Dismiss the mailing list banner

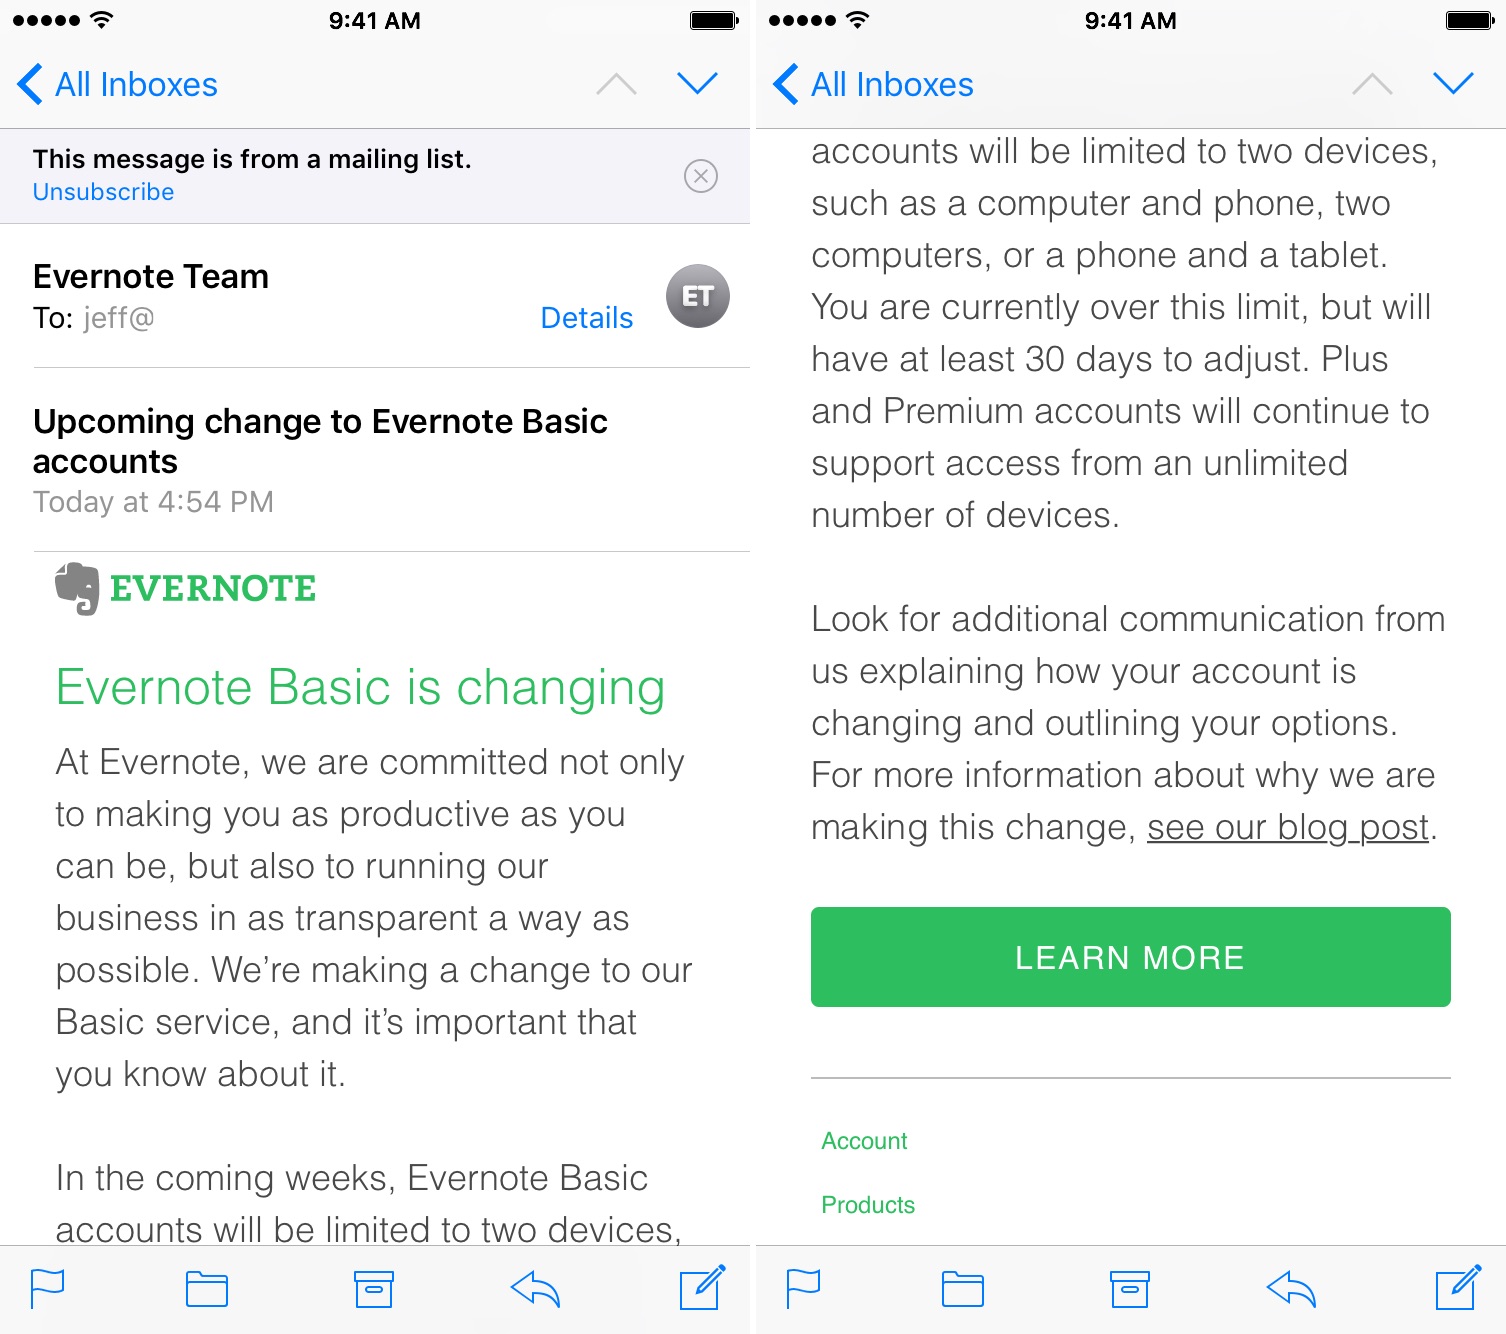701,176
